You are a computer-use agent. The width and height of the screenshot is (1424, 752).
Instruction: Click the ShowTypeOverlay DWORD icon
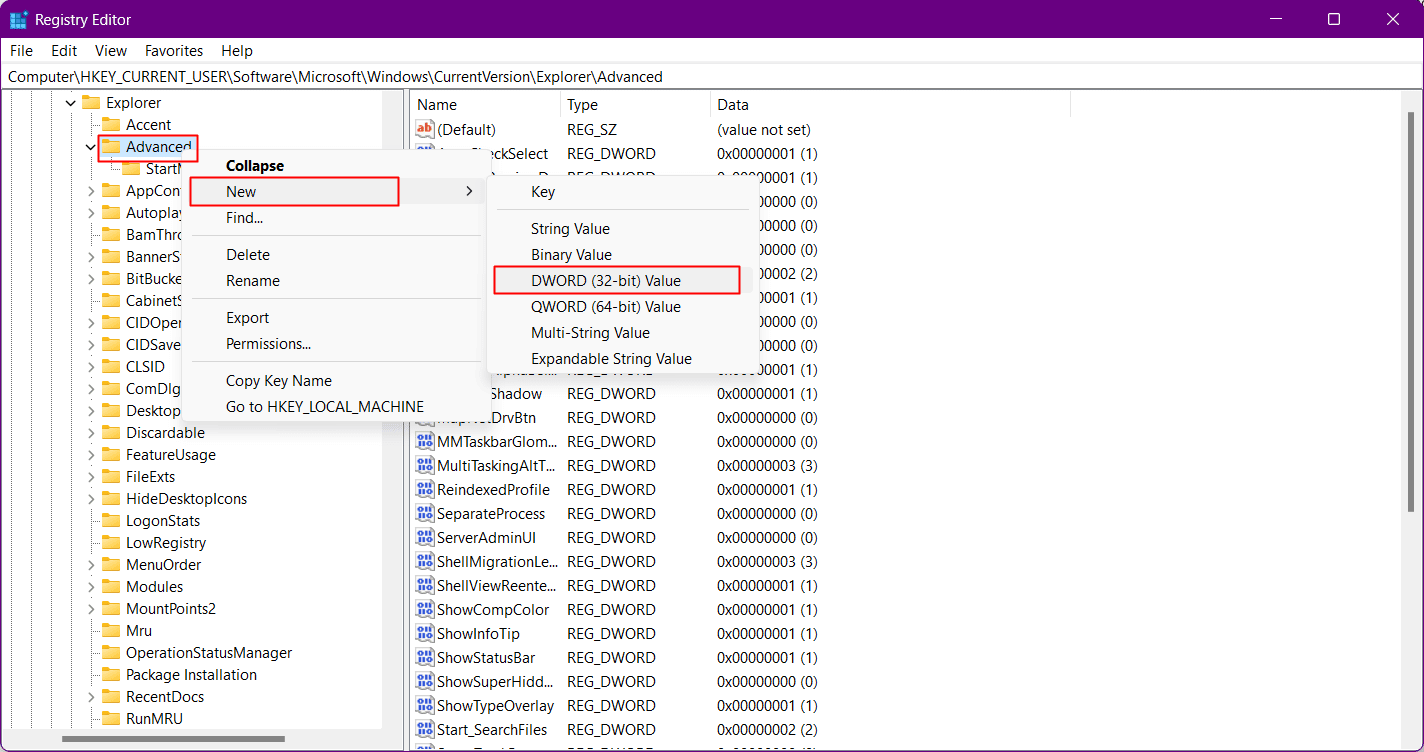click(x=425, y=705)
